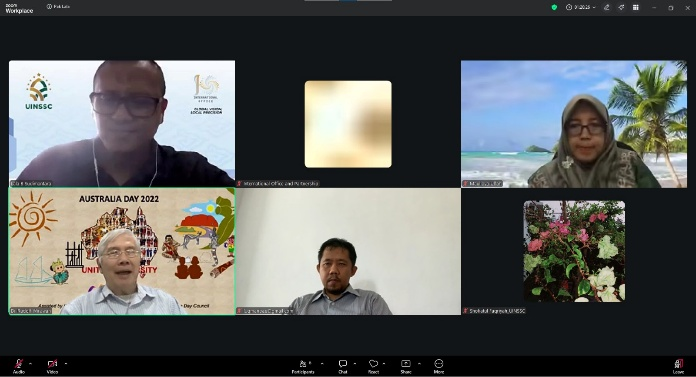
Task: Maximize the Zoom window
Action: tap(671, 8)
